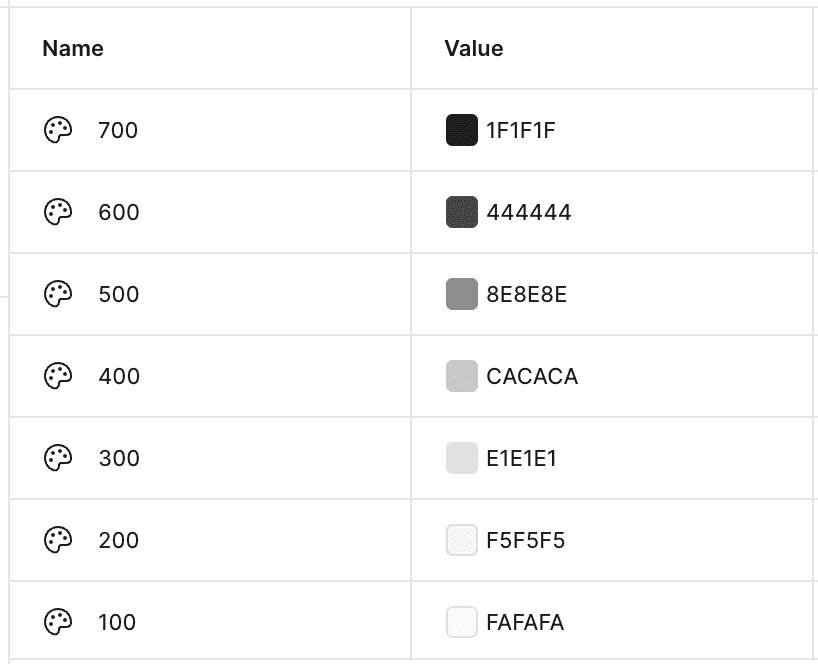
Task: Click the F5F5F5 color swatch
Action: coord(461,540)
